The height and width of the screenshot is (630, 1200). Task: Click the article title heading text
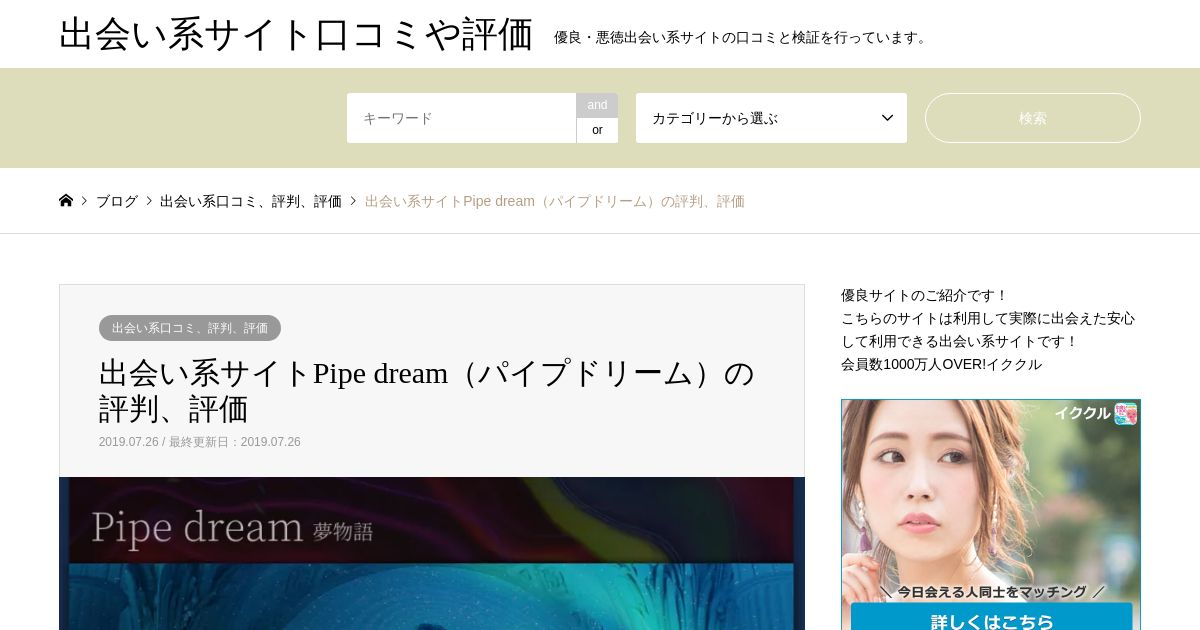426,391
